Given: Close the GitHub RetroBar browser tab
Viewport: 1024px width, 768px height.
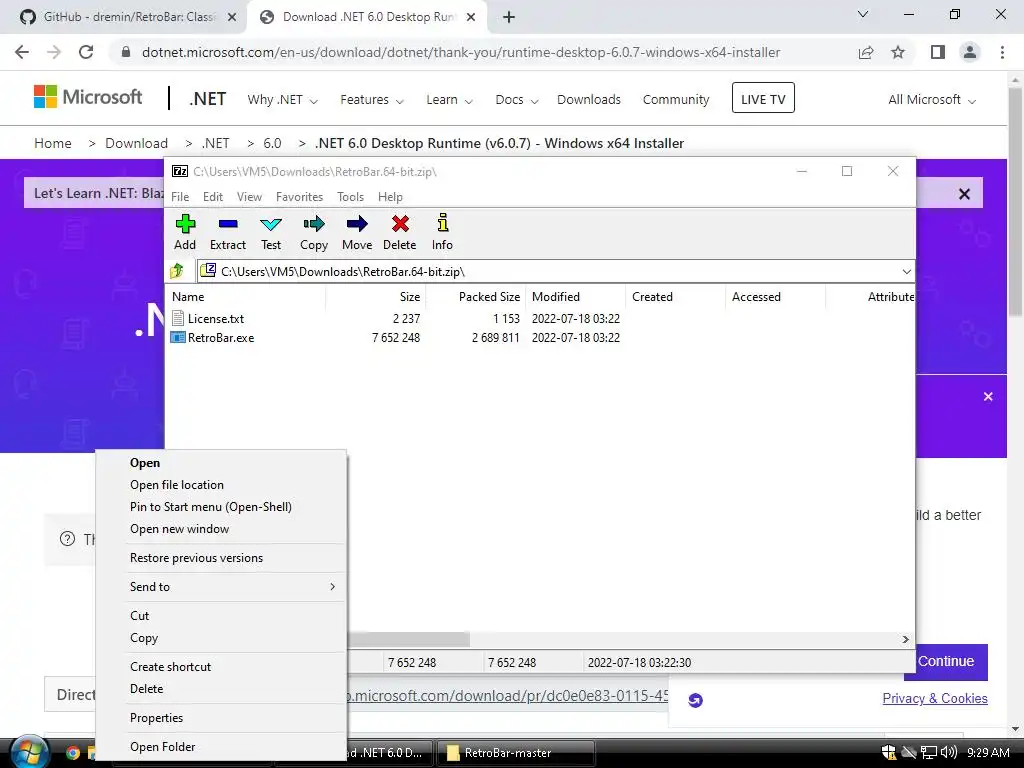Looking at the screenshot, I should pos(232,17).
